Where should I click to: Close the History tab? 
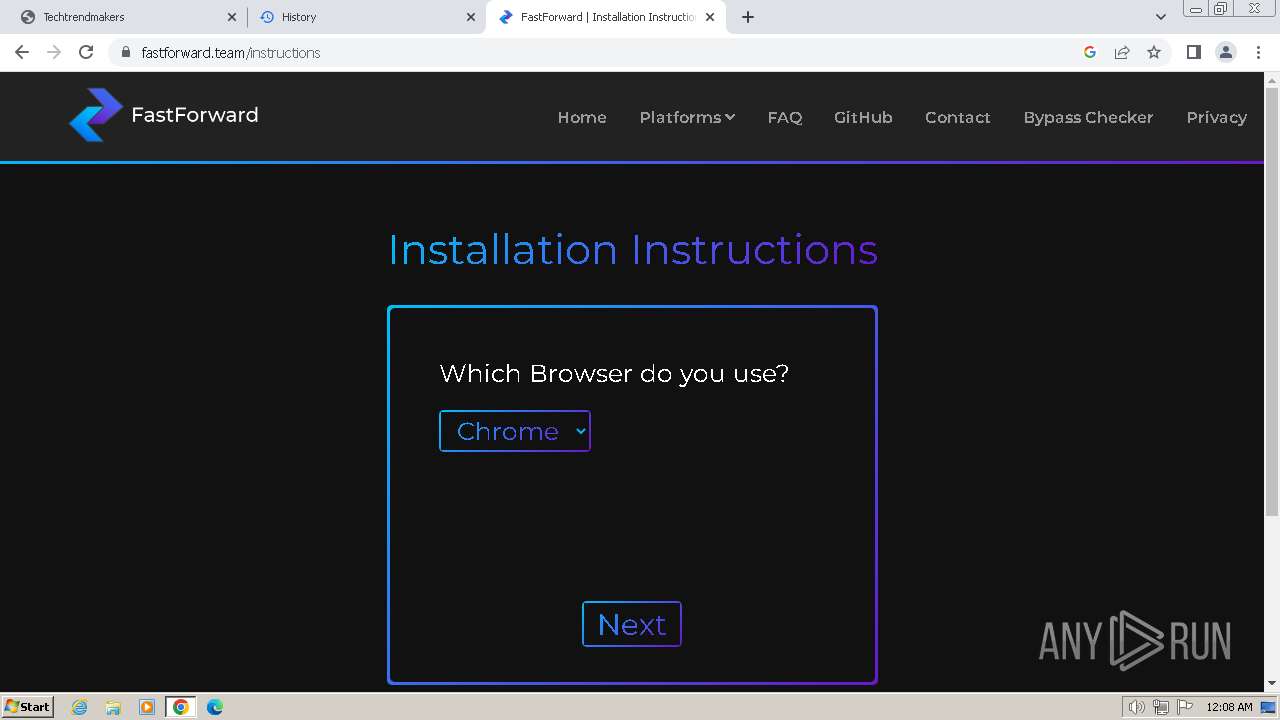tap(471, 17)
